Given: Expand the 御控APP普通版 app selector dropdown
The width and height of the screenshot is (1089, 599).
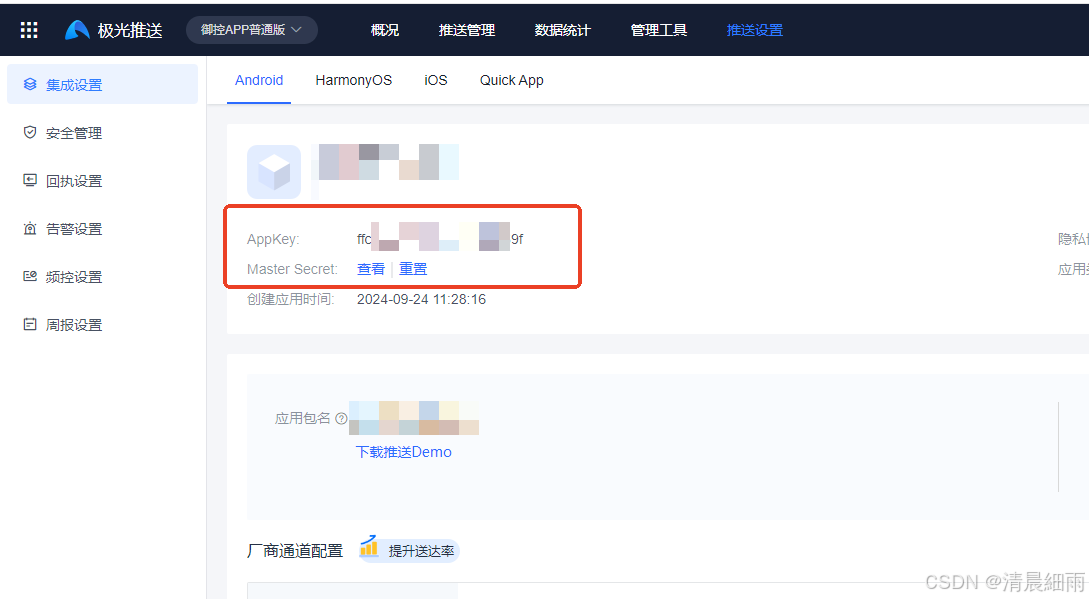Looking at the screenshot, I should (251, 30).
